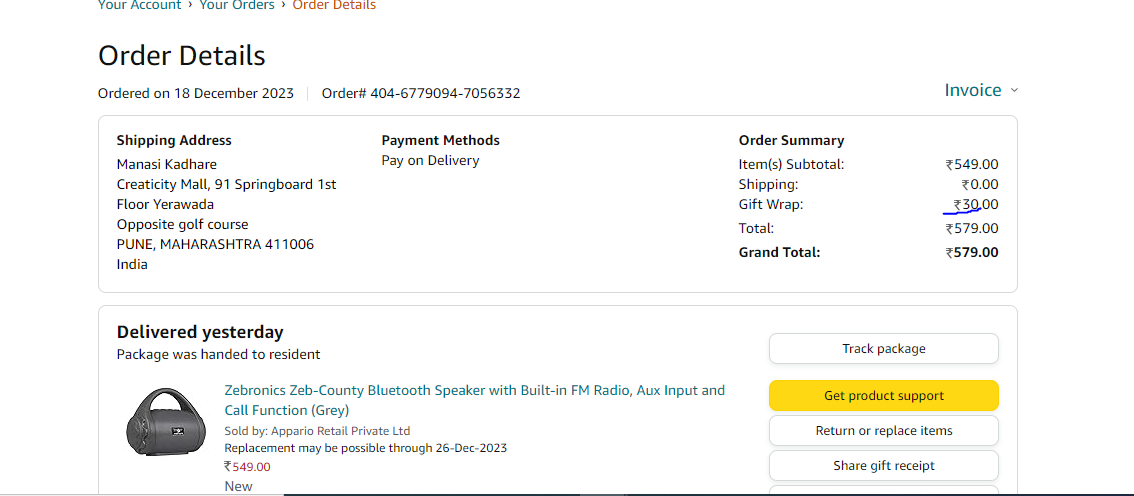Click the chevron next to Invoice
The width and height of the screenshot is (1134, 496).
pos(1014,91)
